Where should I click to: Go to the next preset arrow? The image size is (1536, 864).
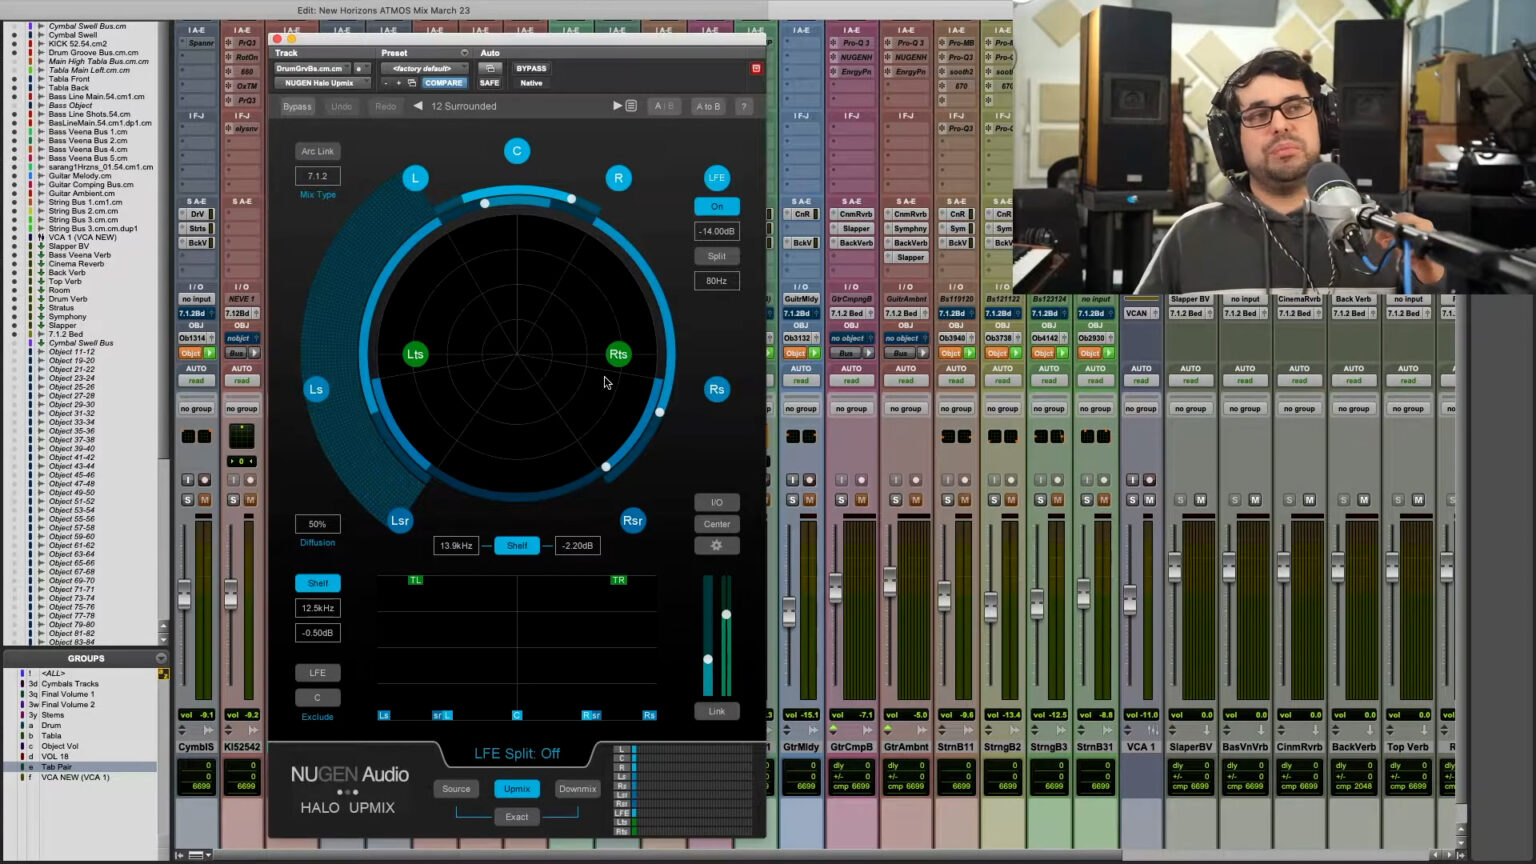617,106
